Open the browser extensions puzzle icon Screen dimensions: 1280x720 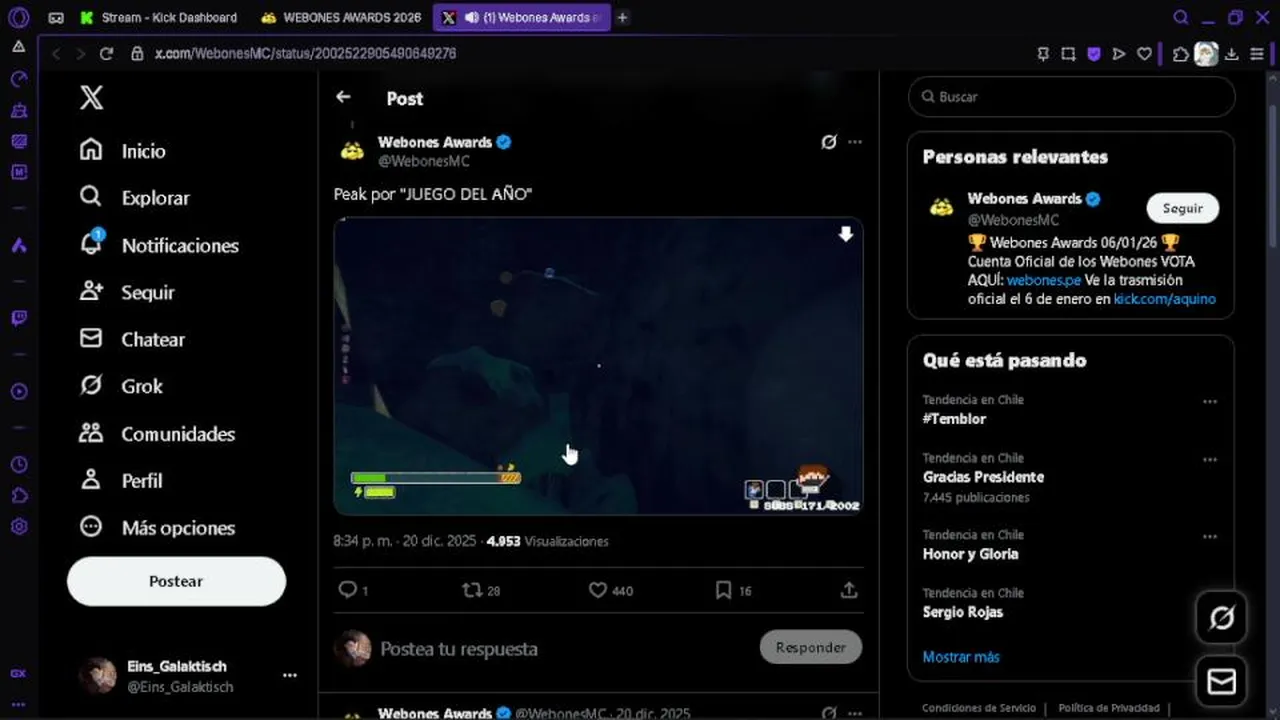pyautogui.click(x=1180, y=54)
